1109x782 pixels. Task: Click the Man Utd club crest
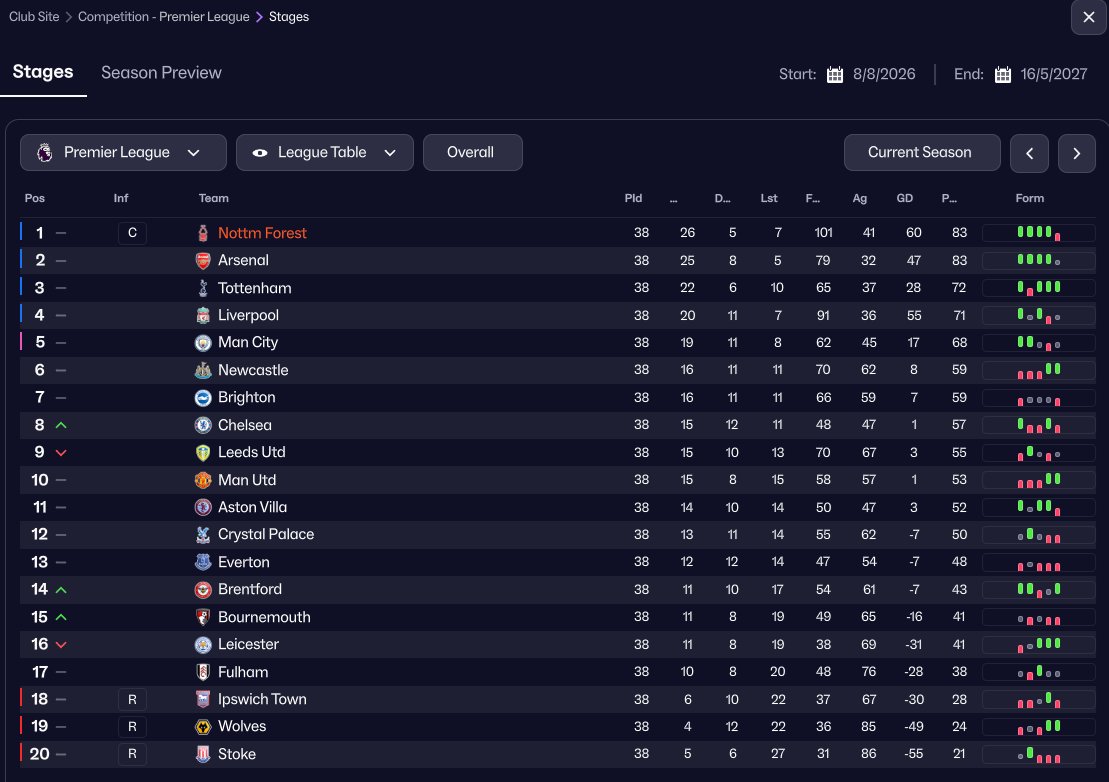[x=203, y=480]
